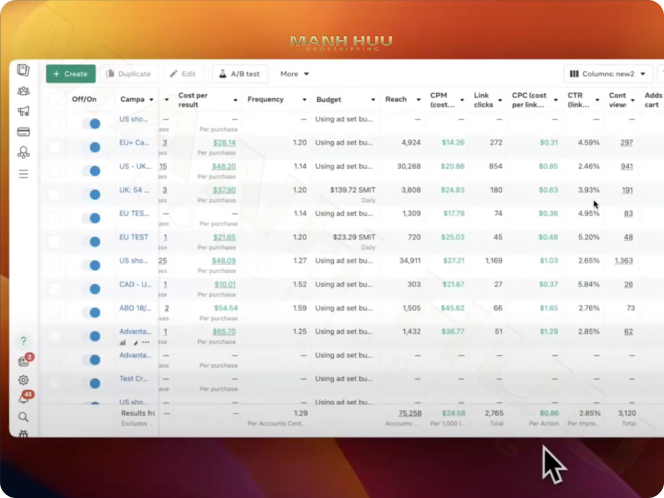Click the search magnifier icon in sidebar
The height and width of the screenshot is (498, 664).
click(x=23, y=416)
